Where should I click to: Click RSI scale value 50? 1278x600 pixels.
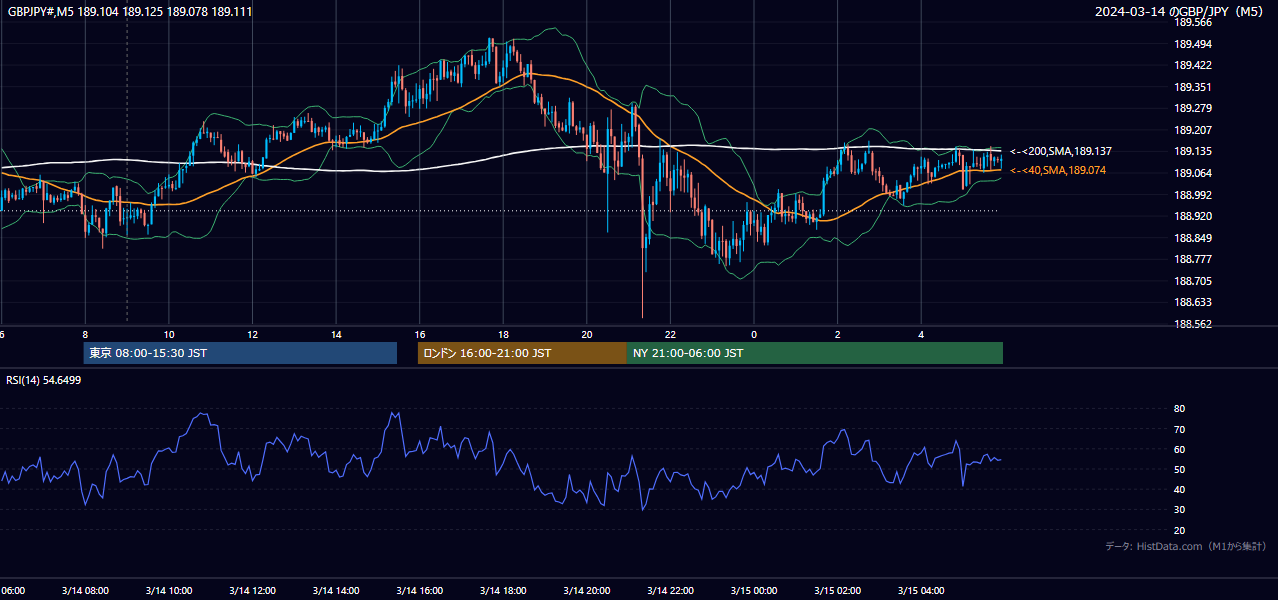(x=1179, y=469)
